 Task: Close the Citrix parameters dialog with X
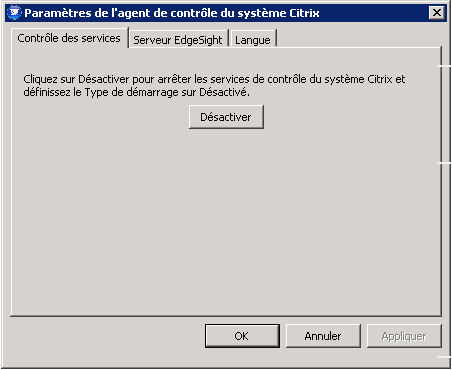click(x=437, y=13)
